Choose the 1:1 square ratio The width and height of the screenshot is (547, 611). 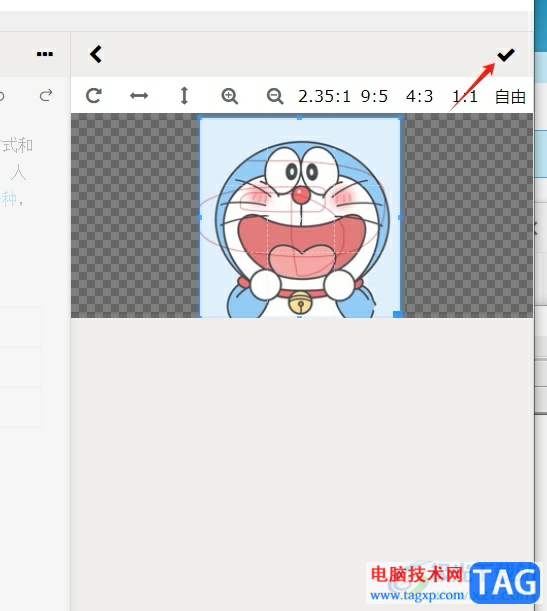[x=465, y=96]
